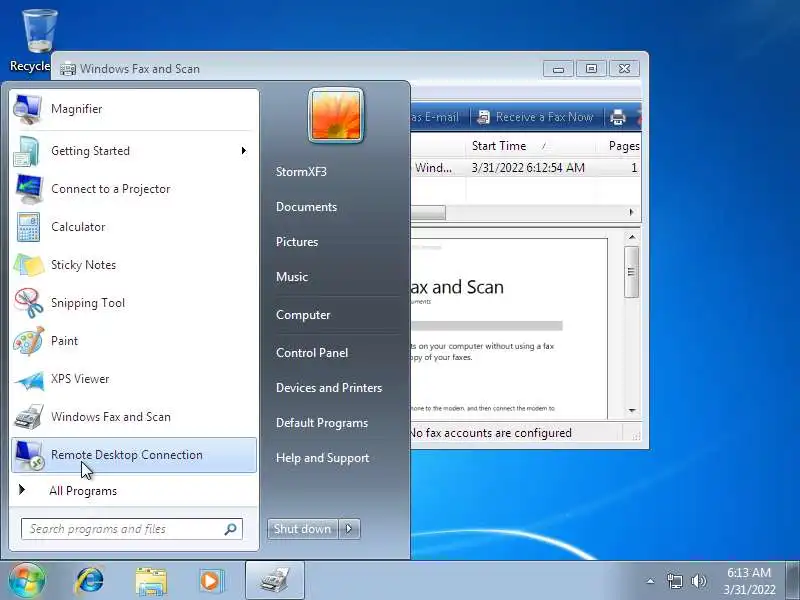Select the fax row dated 3/31/2022
This screenshot has height=600, width=800.
point(526,168)
